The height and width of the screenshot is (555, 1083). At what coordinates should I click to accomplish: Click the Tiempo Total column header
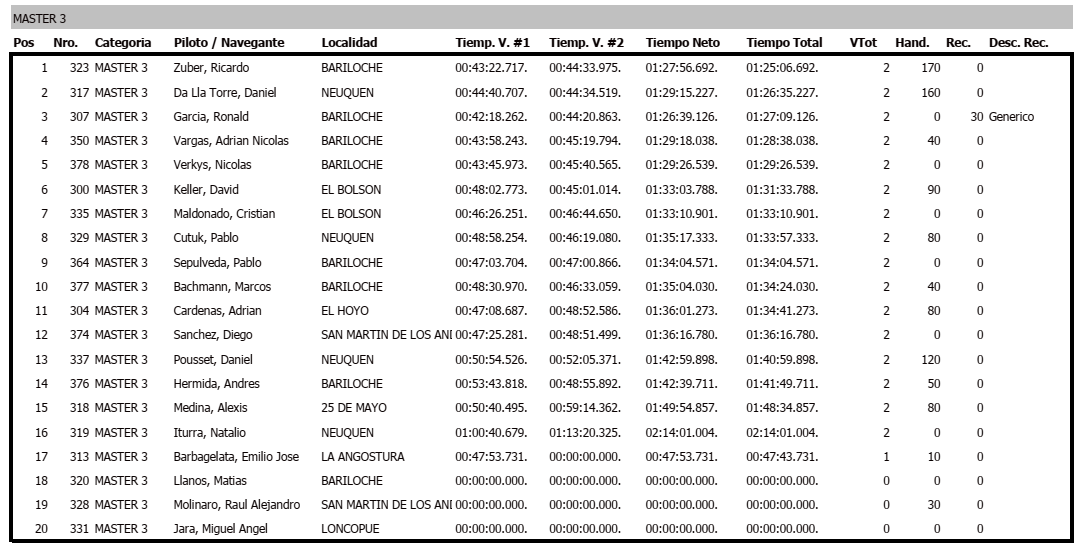(x=784, y=43)
